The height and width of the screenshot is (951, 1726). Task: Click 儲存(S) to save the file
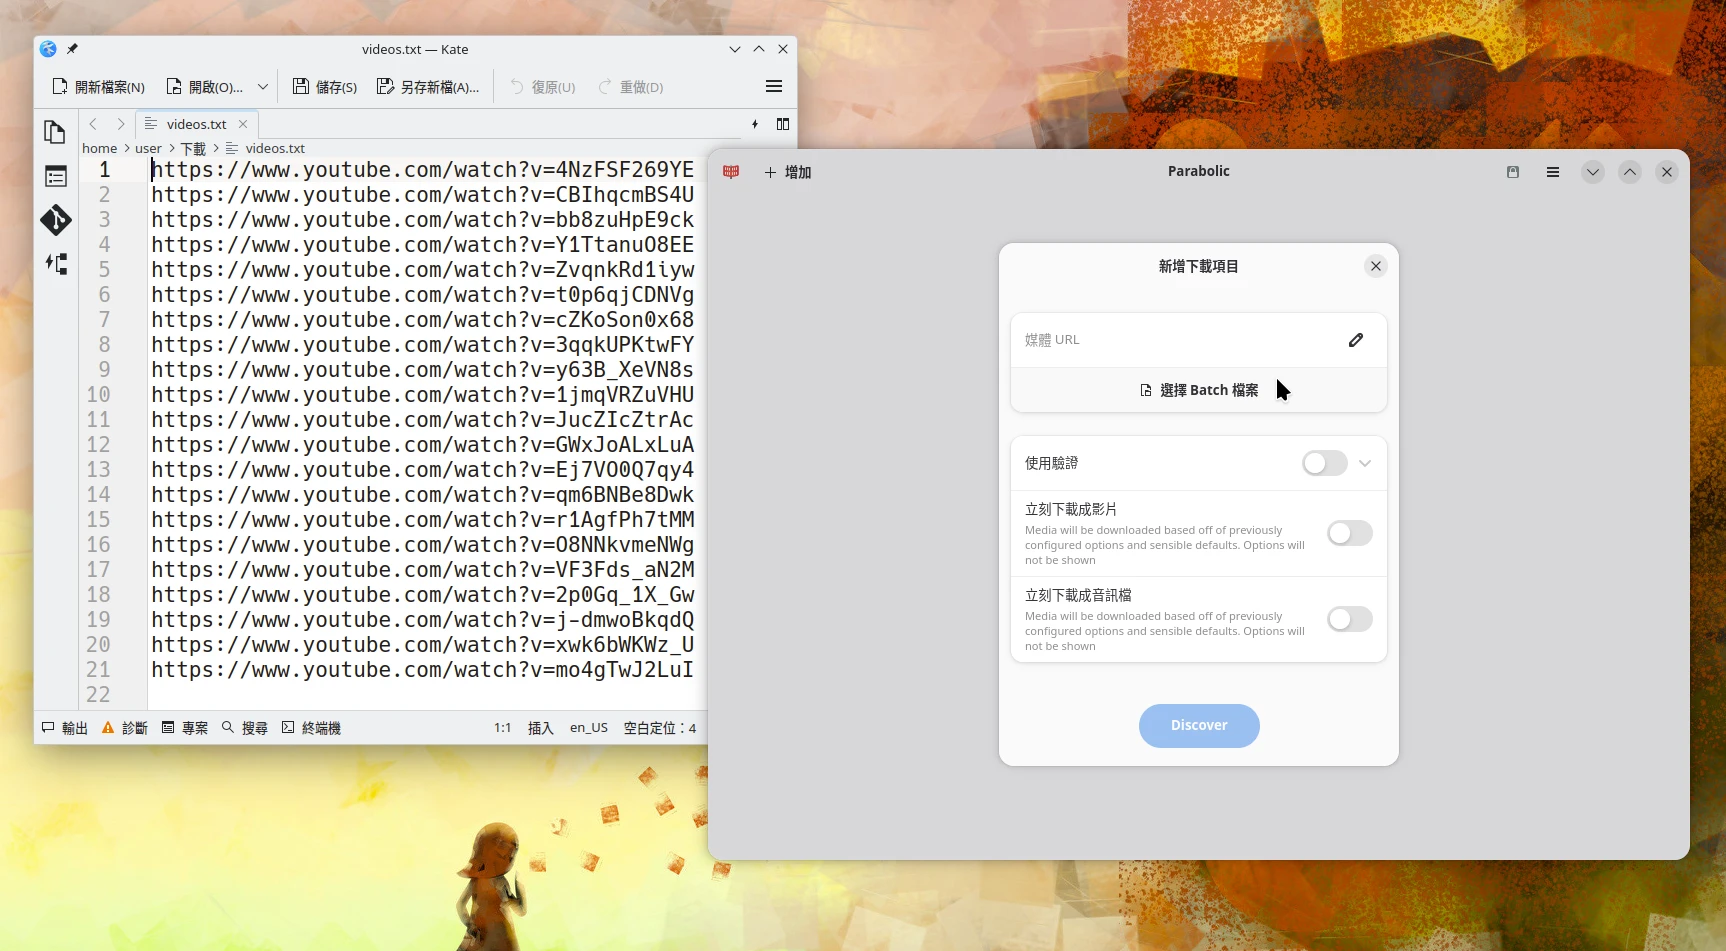pos(324,87)
